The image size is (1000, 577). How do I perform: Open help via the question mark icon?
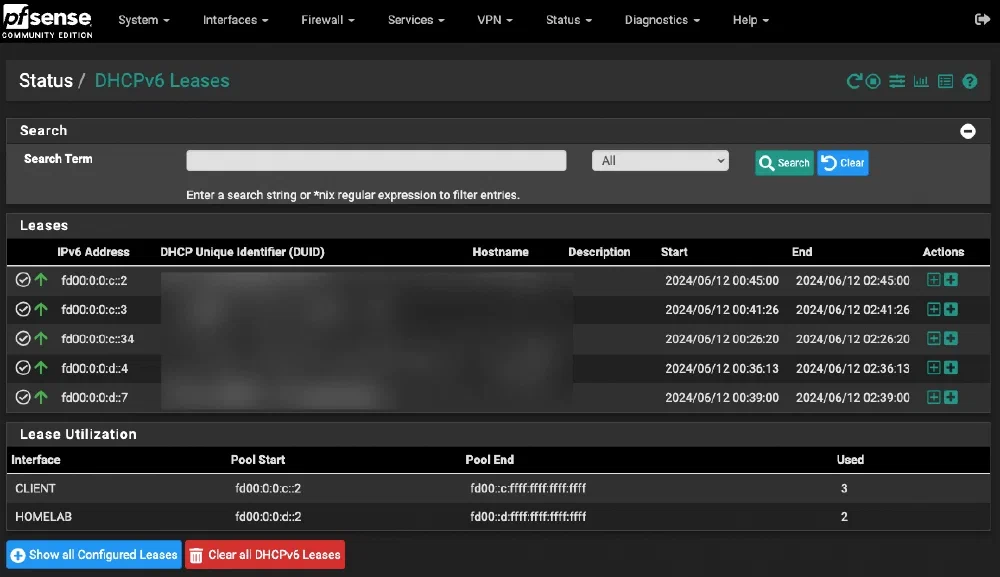pos(969,81)
